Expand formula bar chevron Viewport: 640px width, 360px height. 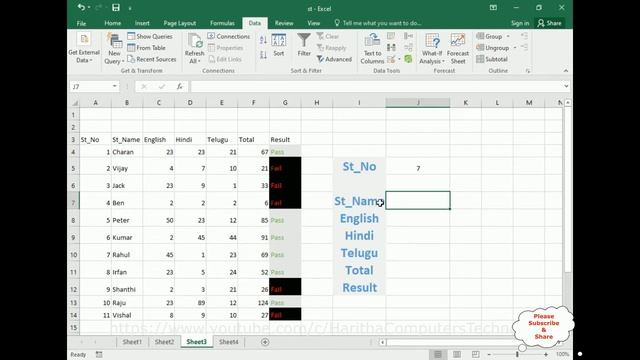click(x=566, y=86)
